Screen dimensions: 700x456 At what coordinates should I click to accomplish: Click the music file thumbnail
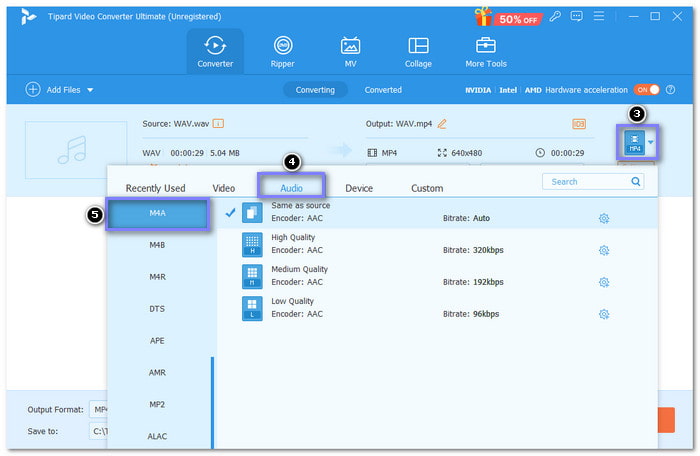pyautogui.click(x=76, y=150)
